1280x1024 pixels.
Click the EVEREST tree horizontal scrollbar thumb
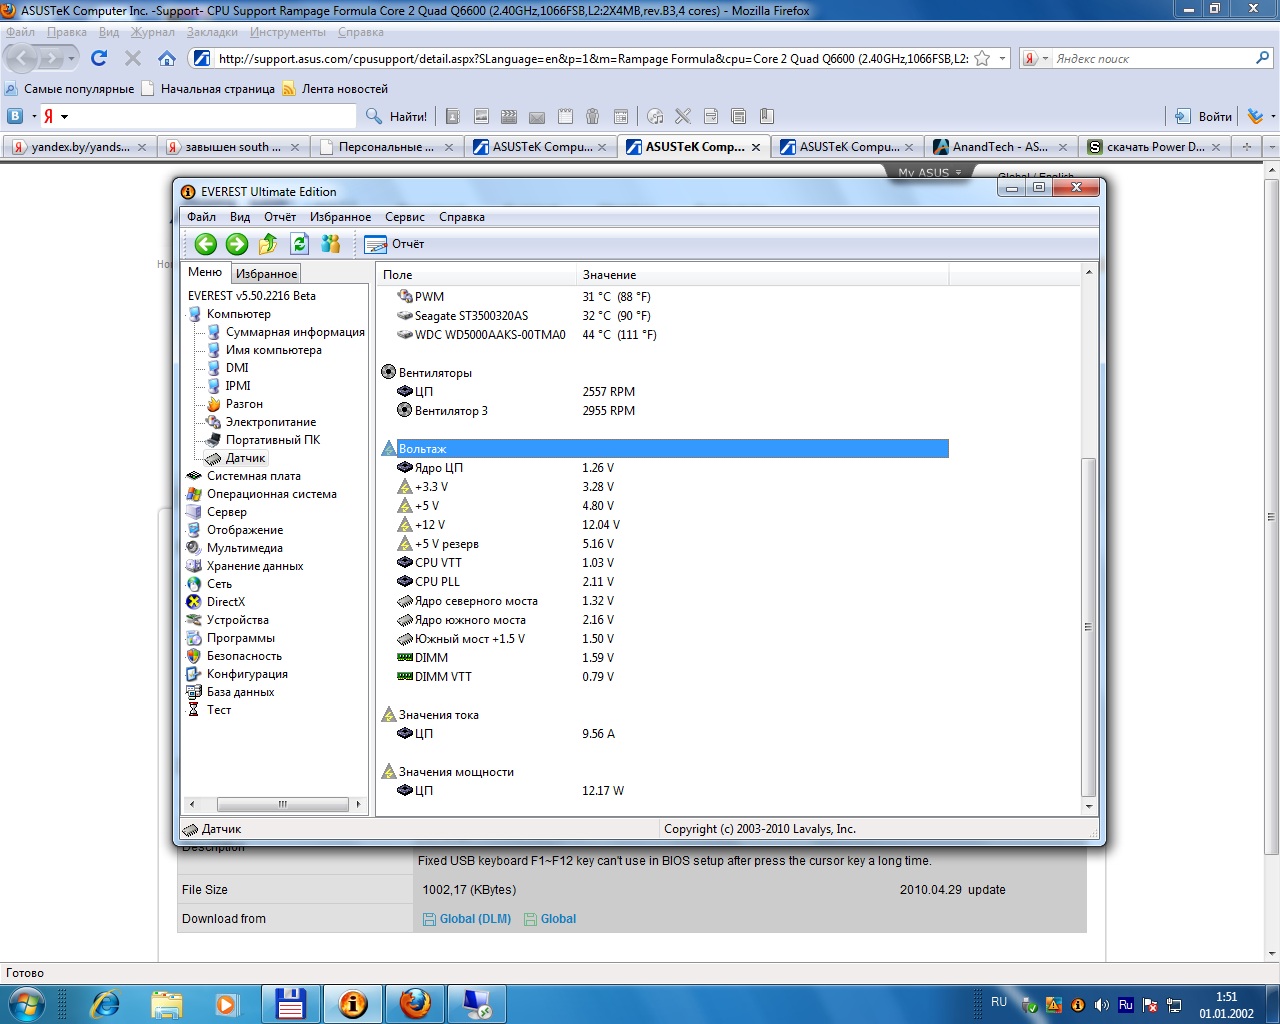pos(283,804)
